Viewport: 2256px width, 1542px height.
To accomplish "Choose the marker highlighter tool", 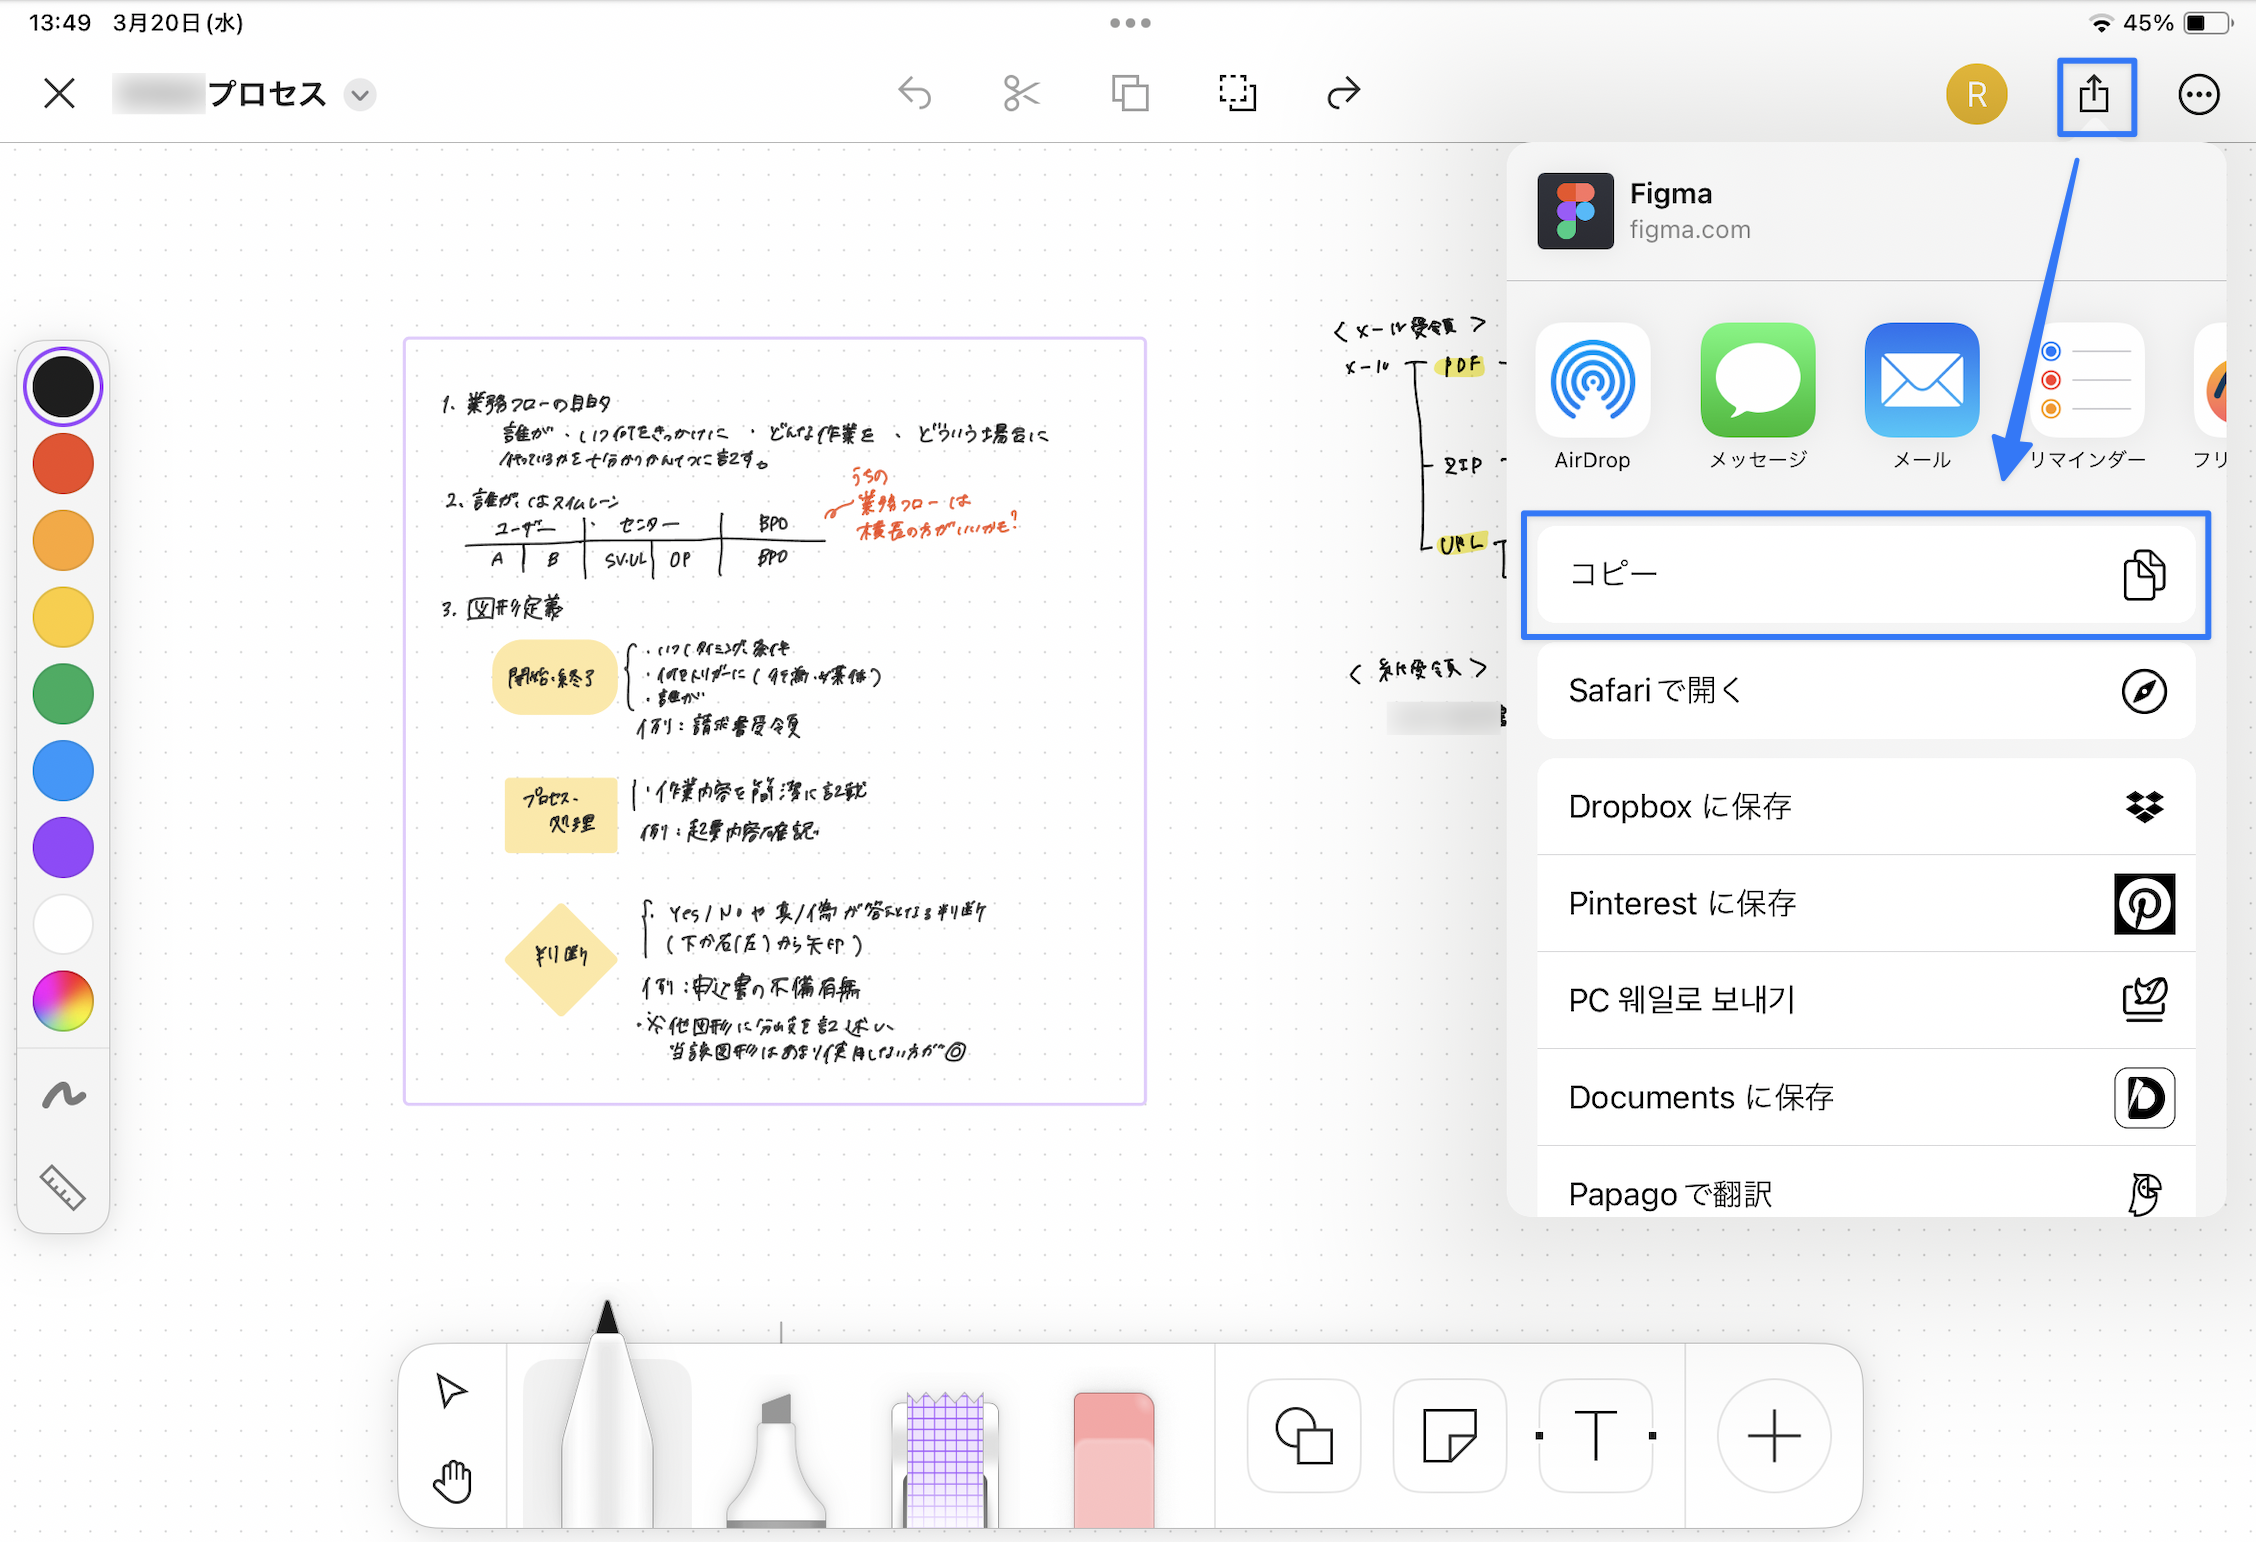I will [776, 1460].
